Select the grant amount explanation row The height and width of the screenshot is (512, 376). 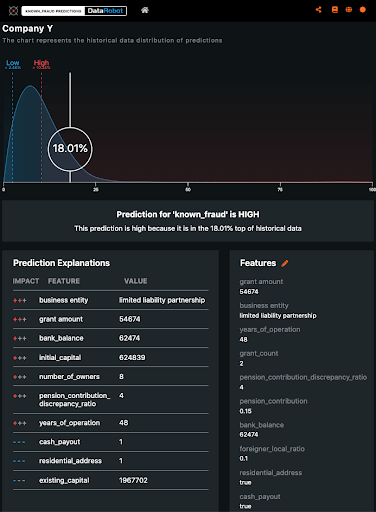[x=111, y=319]
